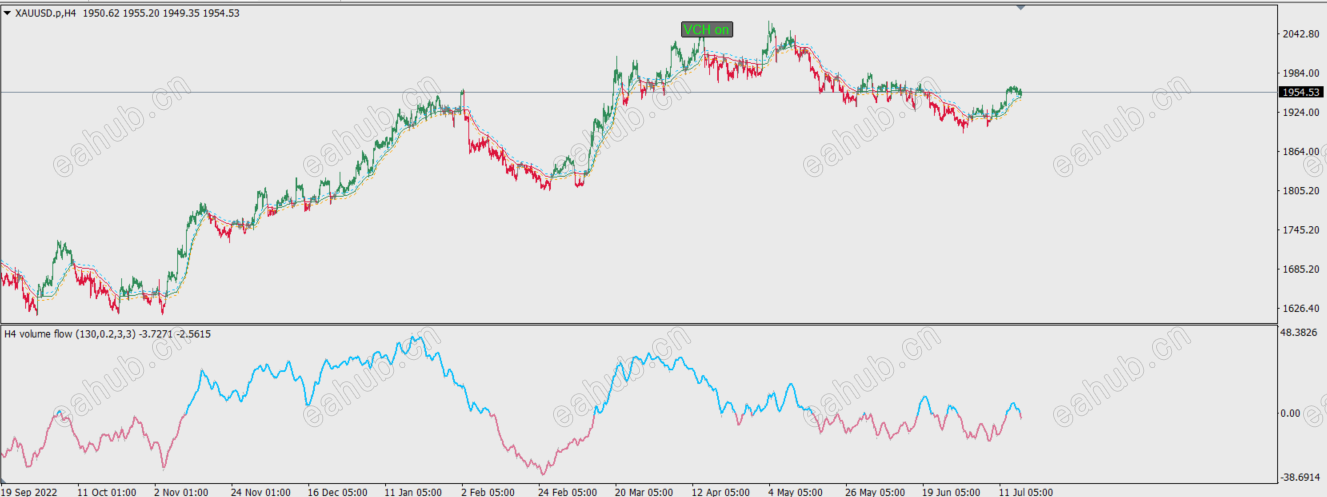Click the 1864.00 price axis label
The height and width of the screenshot is (497, 1327).
1300,152
